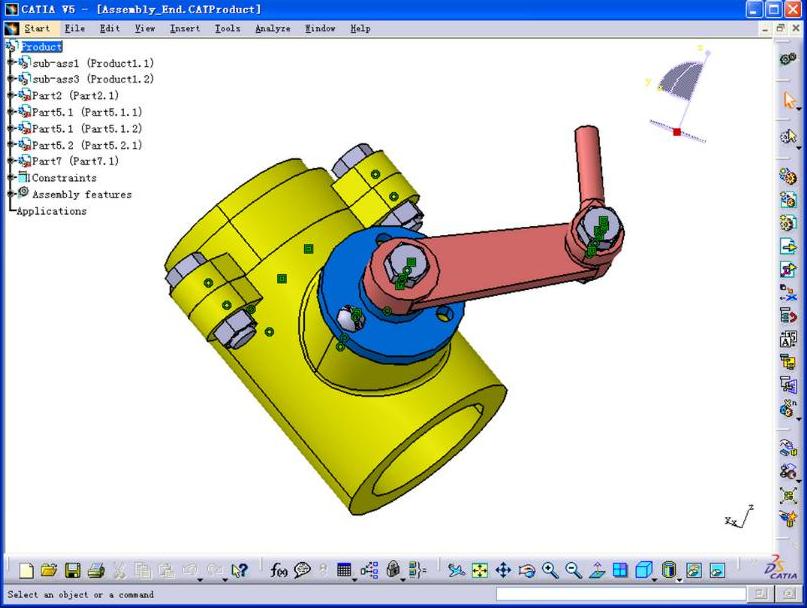Click the Assembly Design gears workbench icon
The width and height of the screenshot is (807, 608).
[788, 59]
